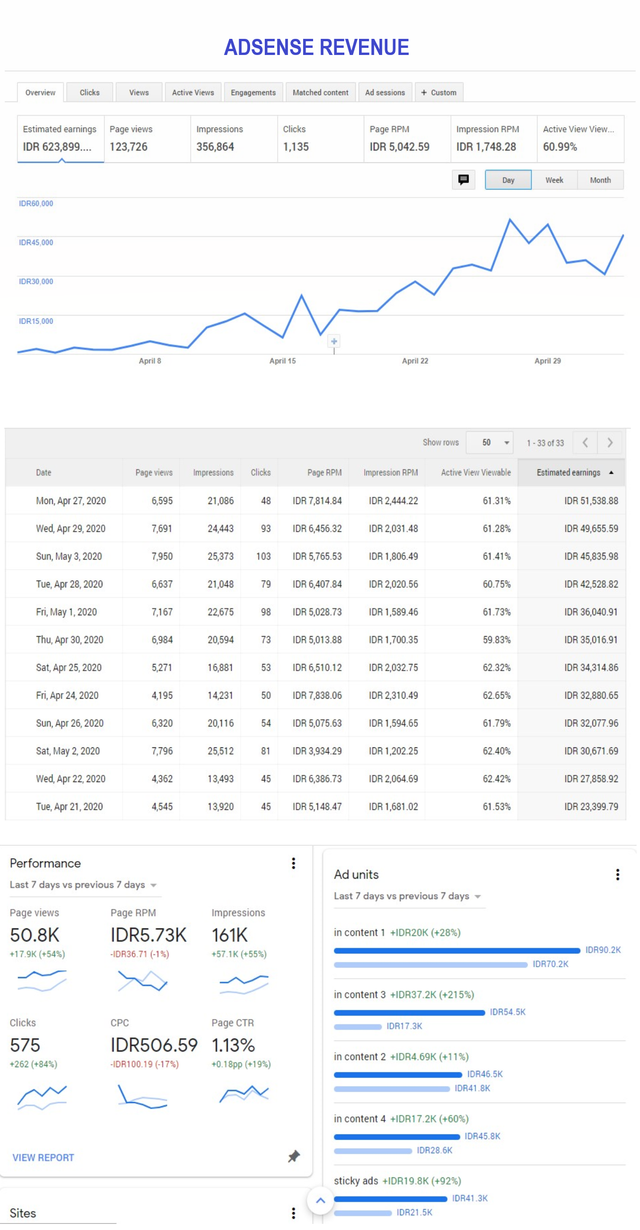Open the Active Views tab
Screen dimensions: 640x1230
tap(193, 92)
